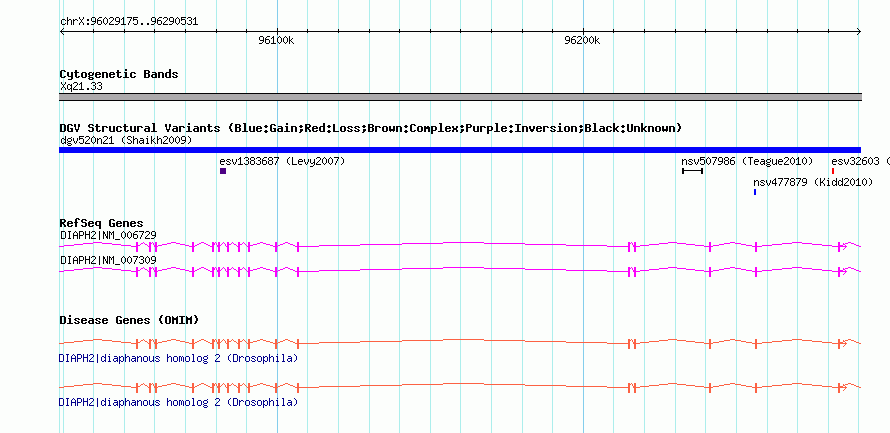Click the long middle intron of NM_006729
890x433 pixels.
pyautogui.click(x=464, y=245)
